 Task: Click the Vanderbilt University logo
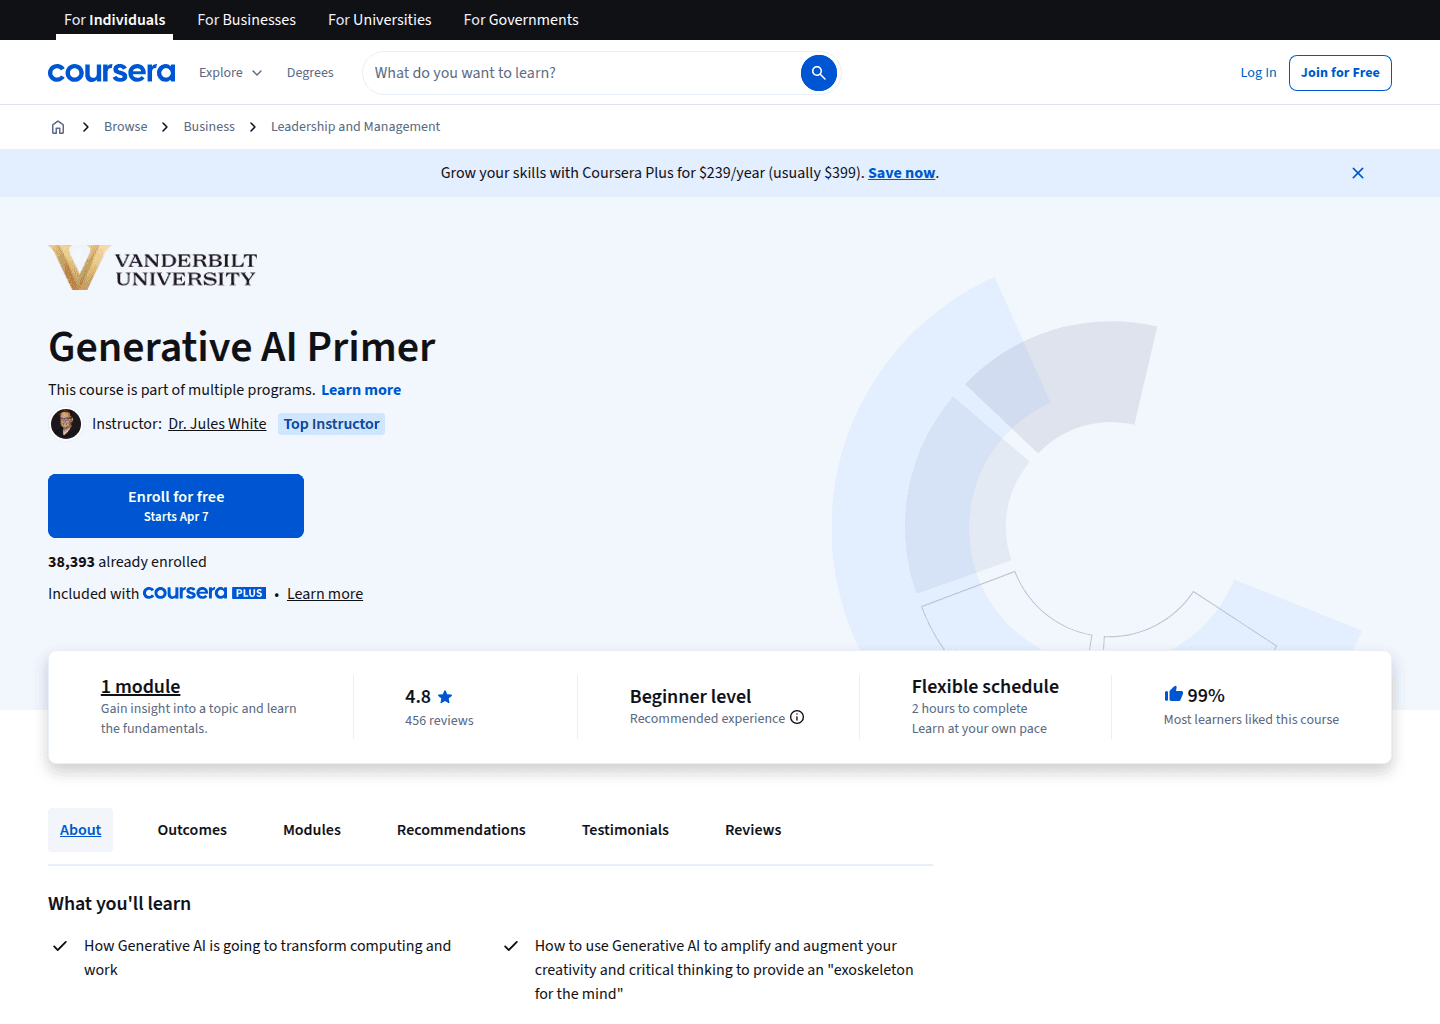tap(151, 267)
